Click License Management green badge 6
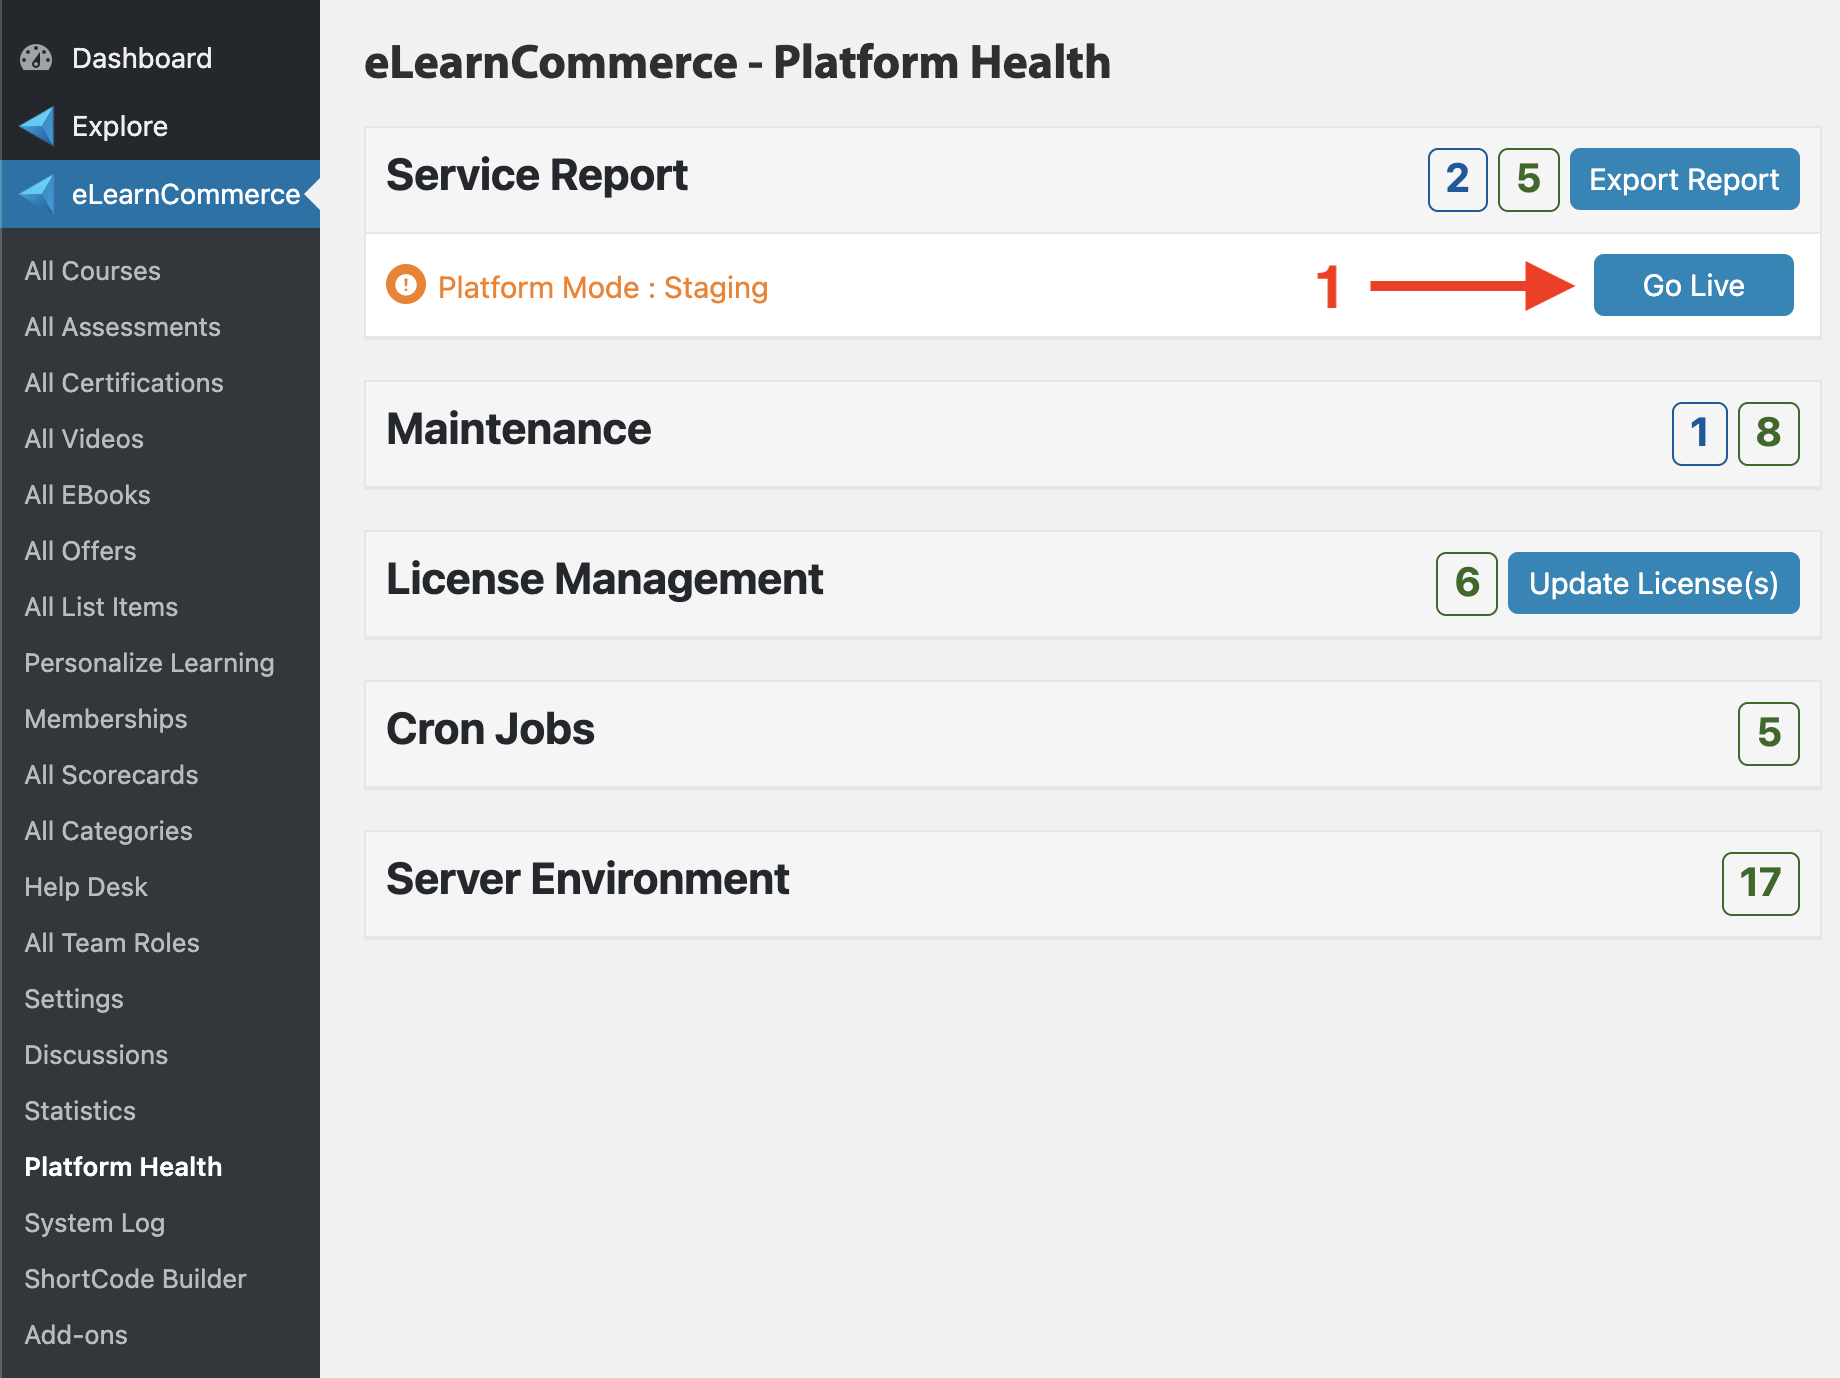This screenshot has height=1378, width=1840. pos(1467,584)
